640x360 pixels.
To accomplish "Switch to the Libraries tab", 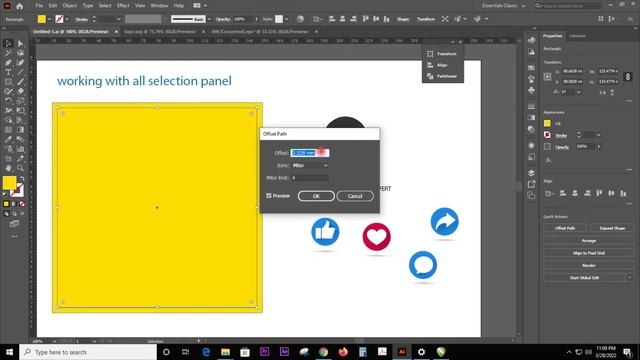I will click(577, 36).
